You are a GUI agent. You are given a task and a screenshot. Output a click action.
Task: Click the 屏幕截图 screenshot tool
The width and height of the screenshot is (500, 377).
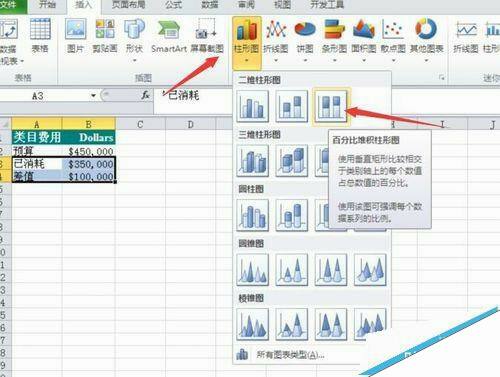click(207, 36)
